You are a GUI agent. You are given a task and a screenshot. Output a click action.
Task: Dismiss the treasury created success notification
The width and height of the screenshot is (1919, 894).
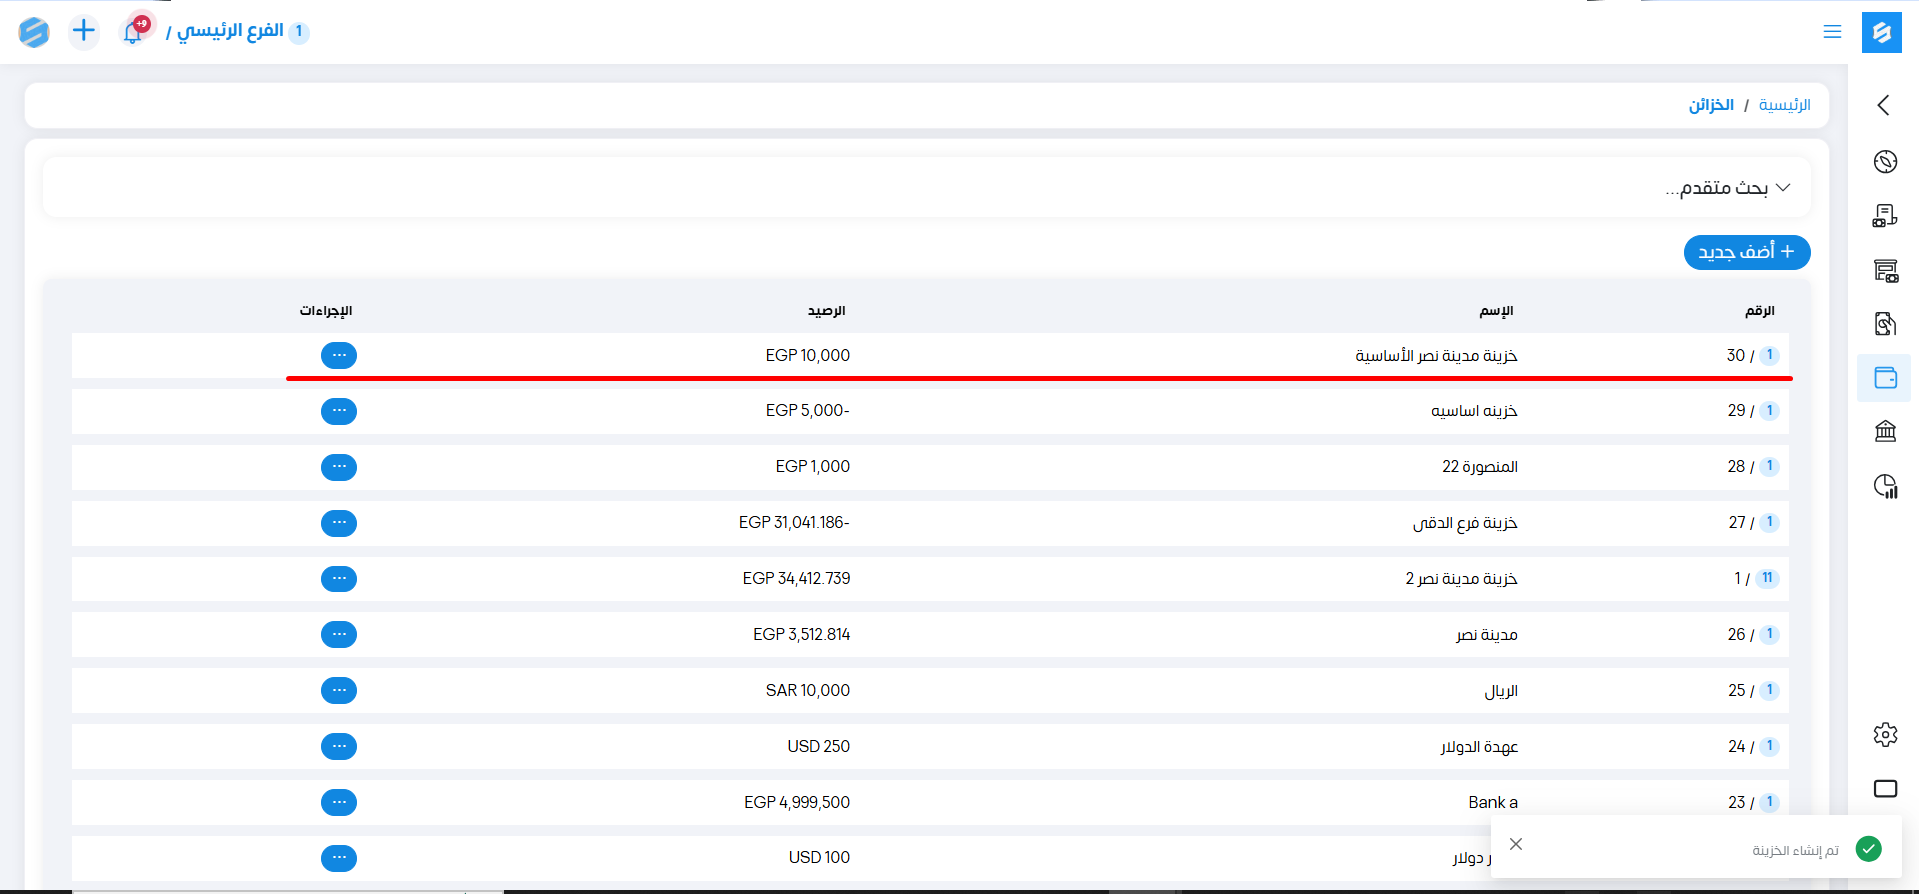[1516, 844]
